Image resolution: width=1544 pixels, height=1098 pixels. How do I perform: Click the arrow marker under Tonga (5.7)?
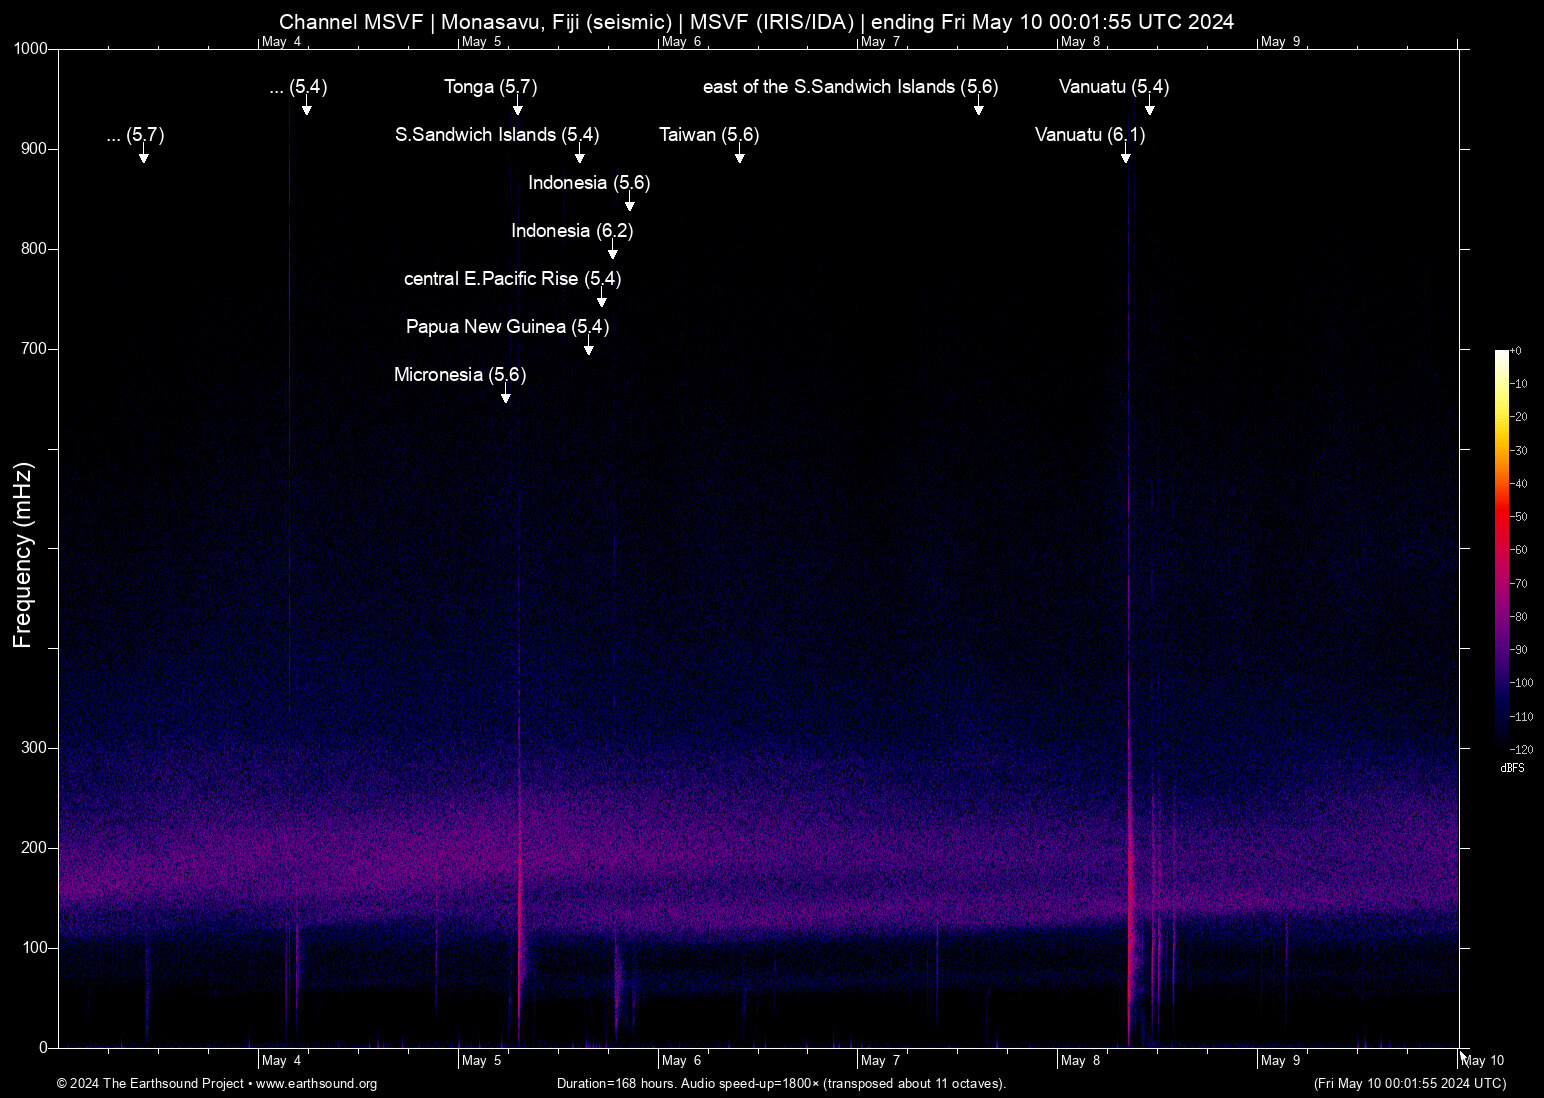(517, 110)
